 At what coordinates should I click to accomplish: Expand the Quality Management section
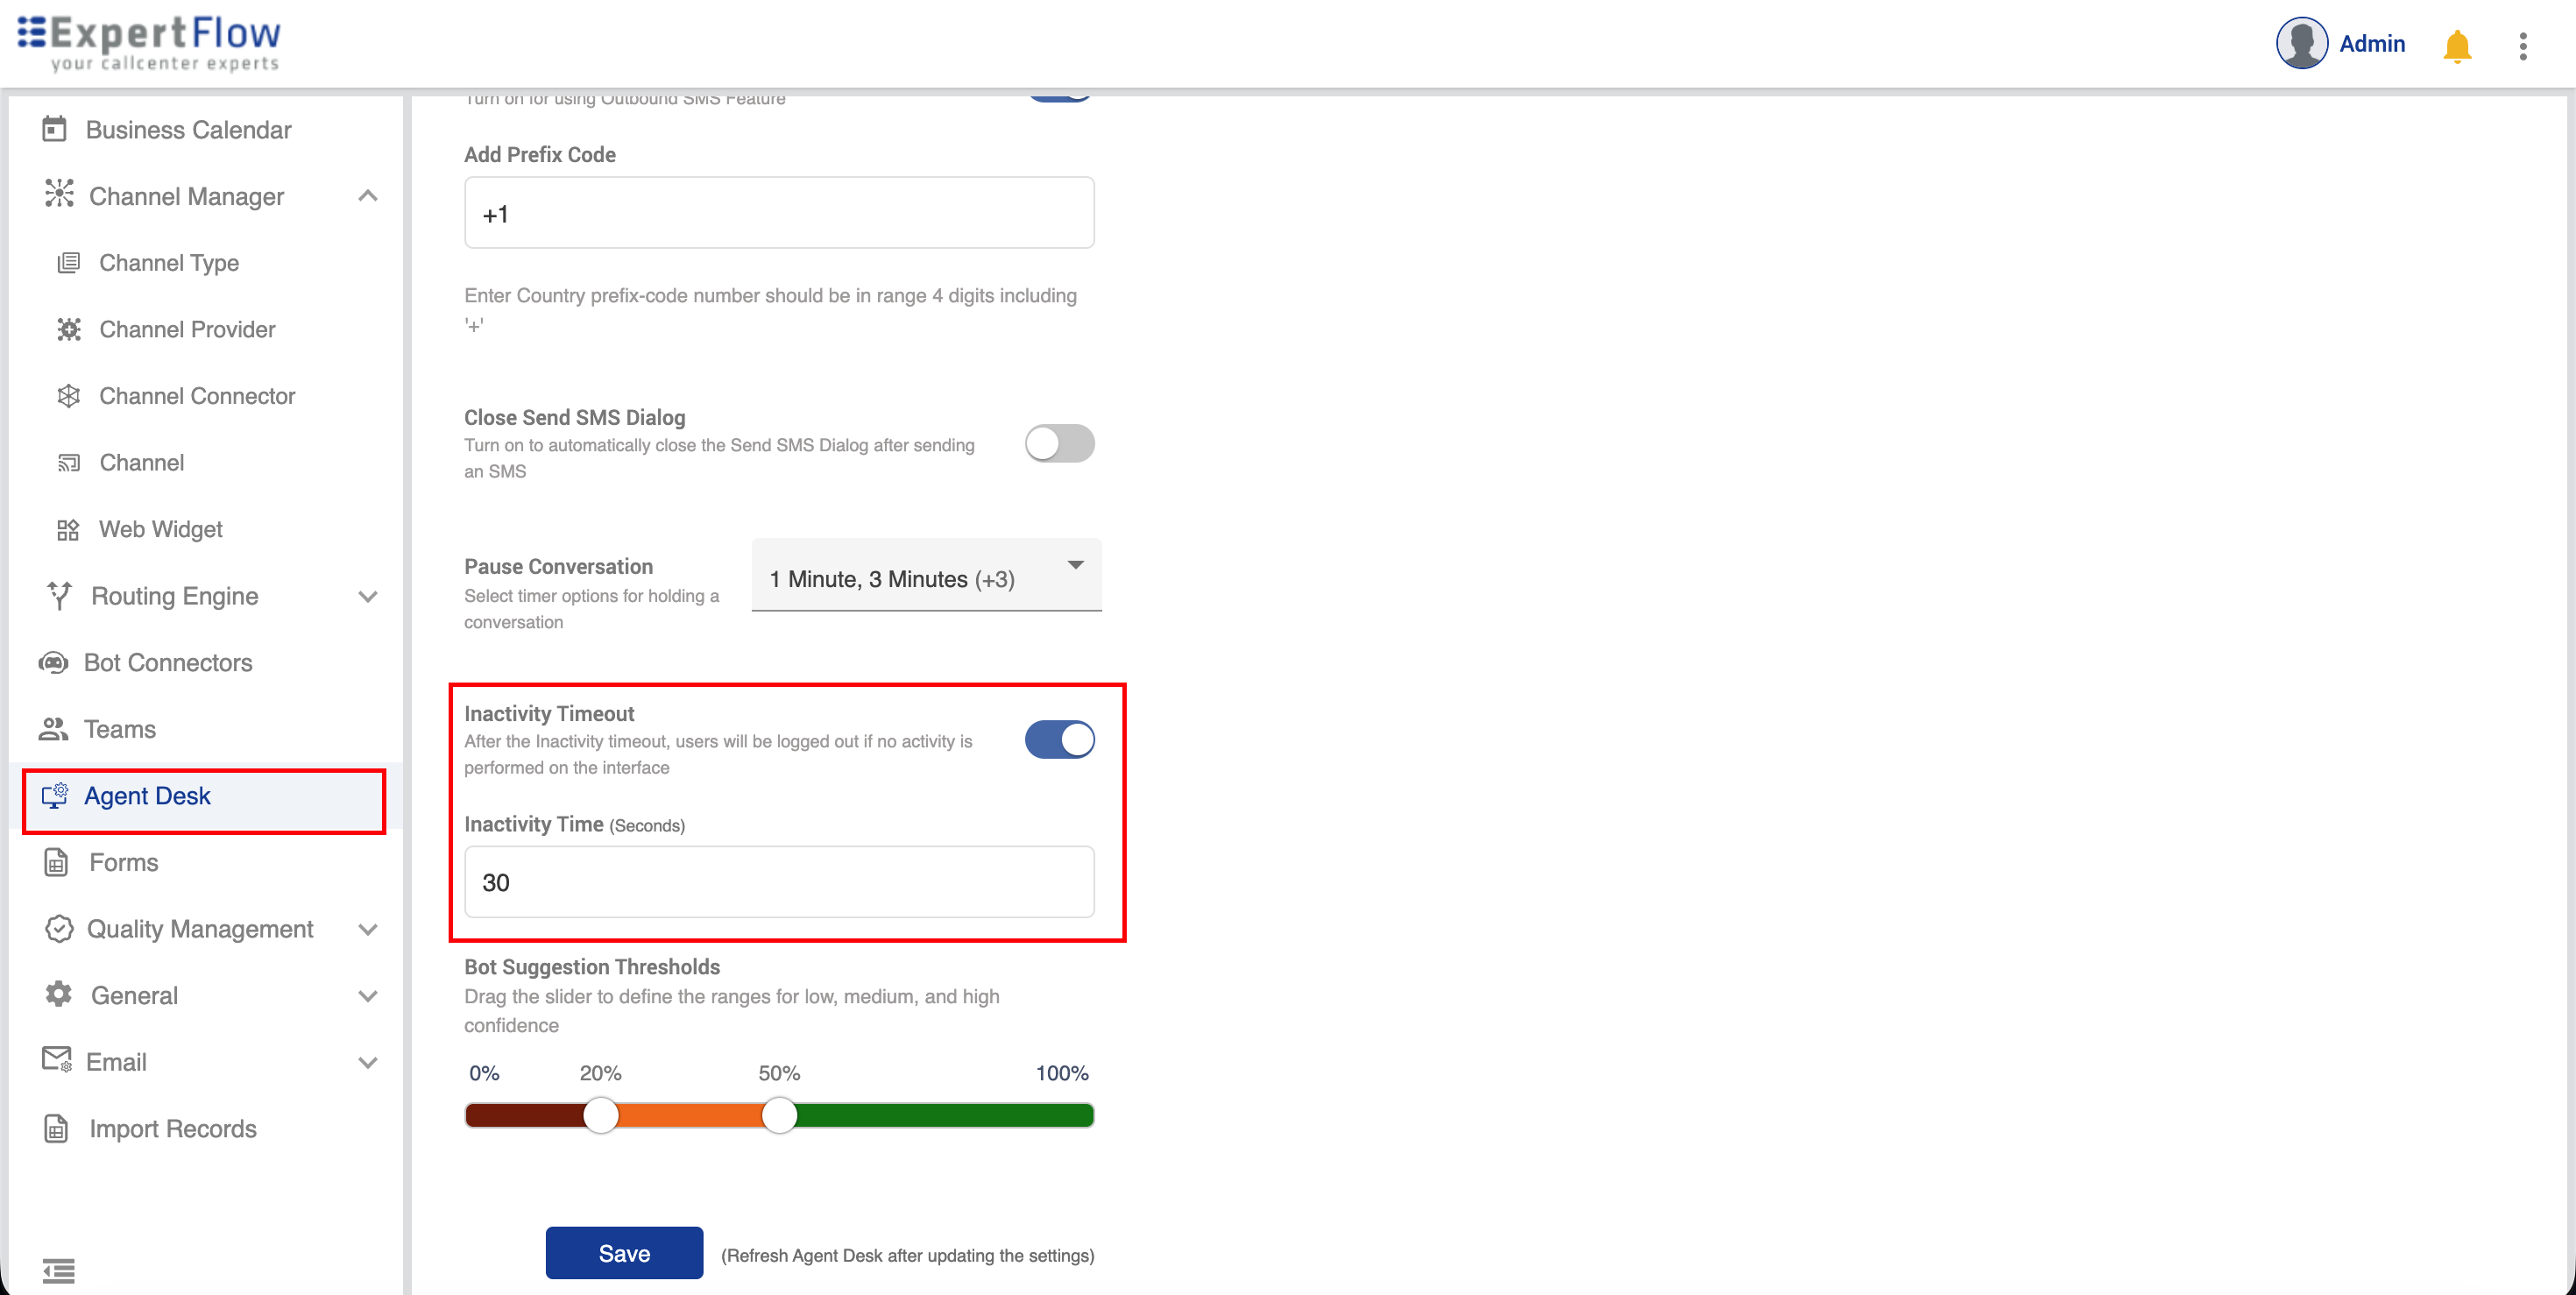coord(368,929)
